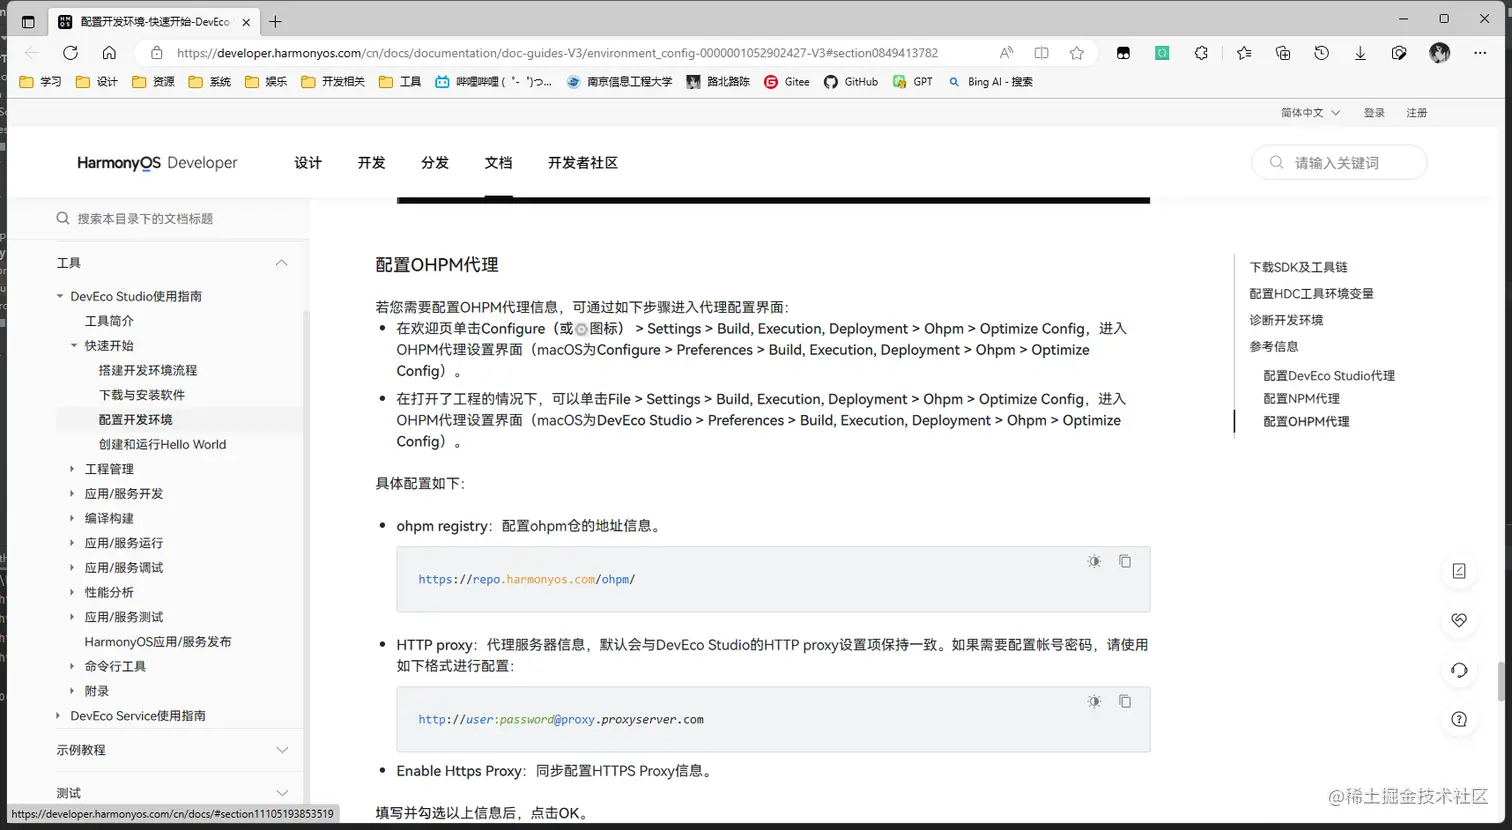Viewport: 1512px width, 830px height.
Task: Copy the ohpm registry URL code
Action: pyautogui.click(x=1125, y=562)
